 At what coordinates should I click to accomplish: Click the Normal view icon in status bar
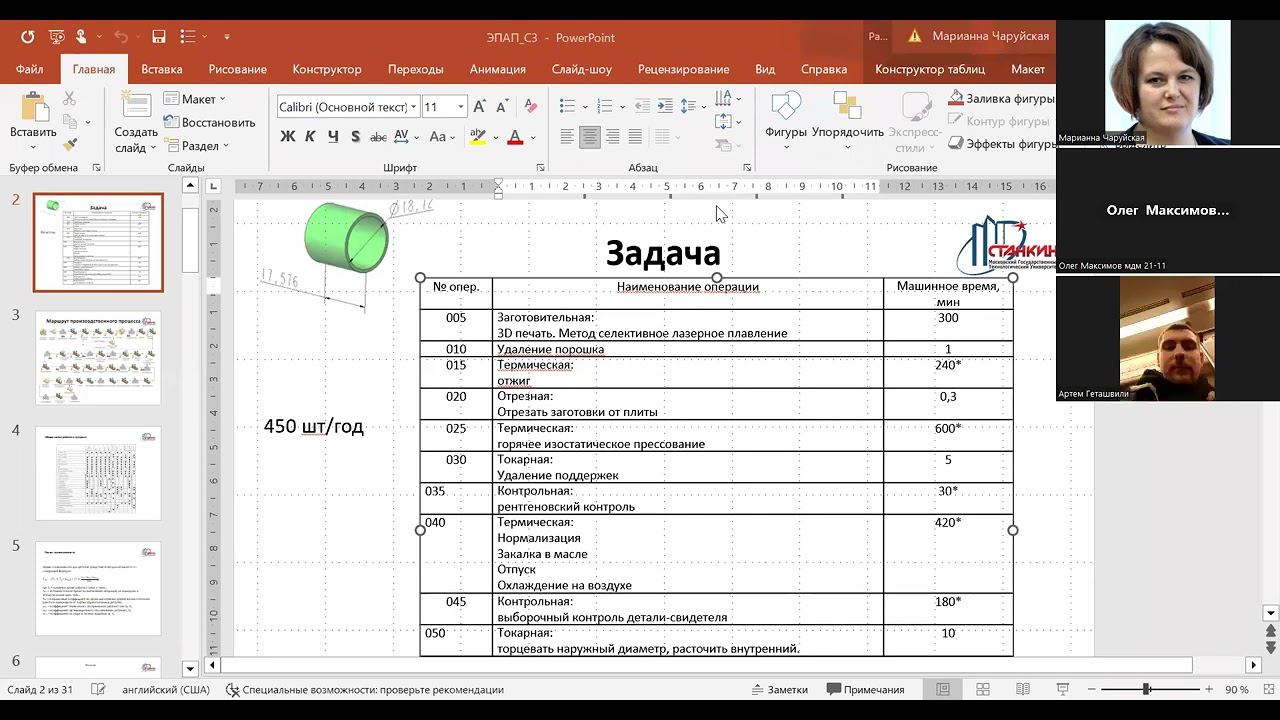943,690
